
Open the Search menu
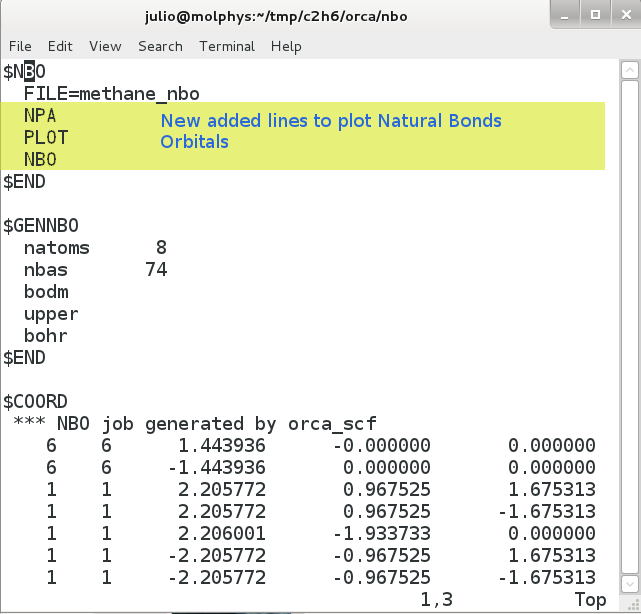click(x=160, y=46)
